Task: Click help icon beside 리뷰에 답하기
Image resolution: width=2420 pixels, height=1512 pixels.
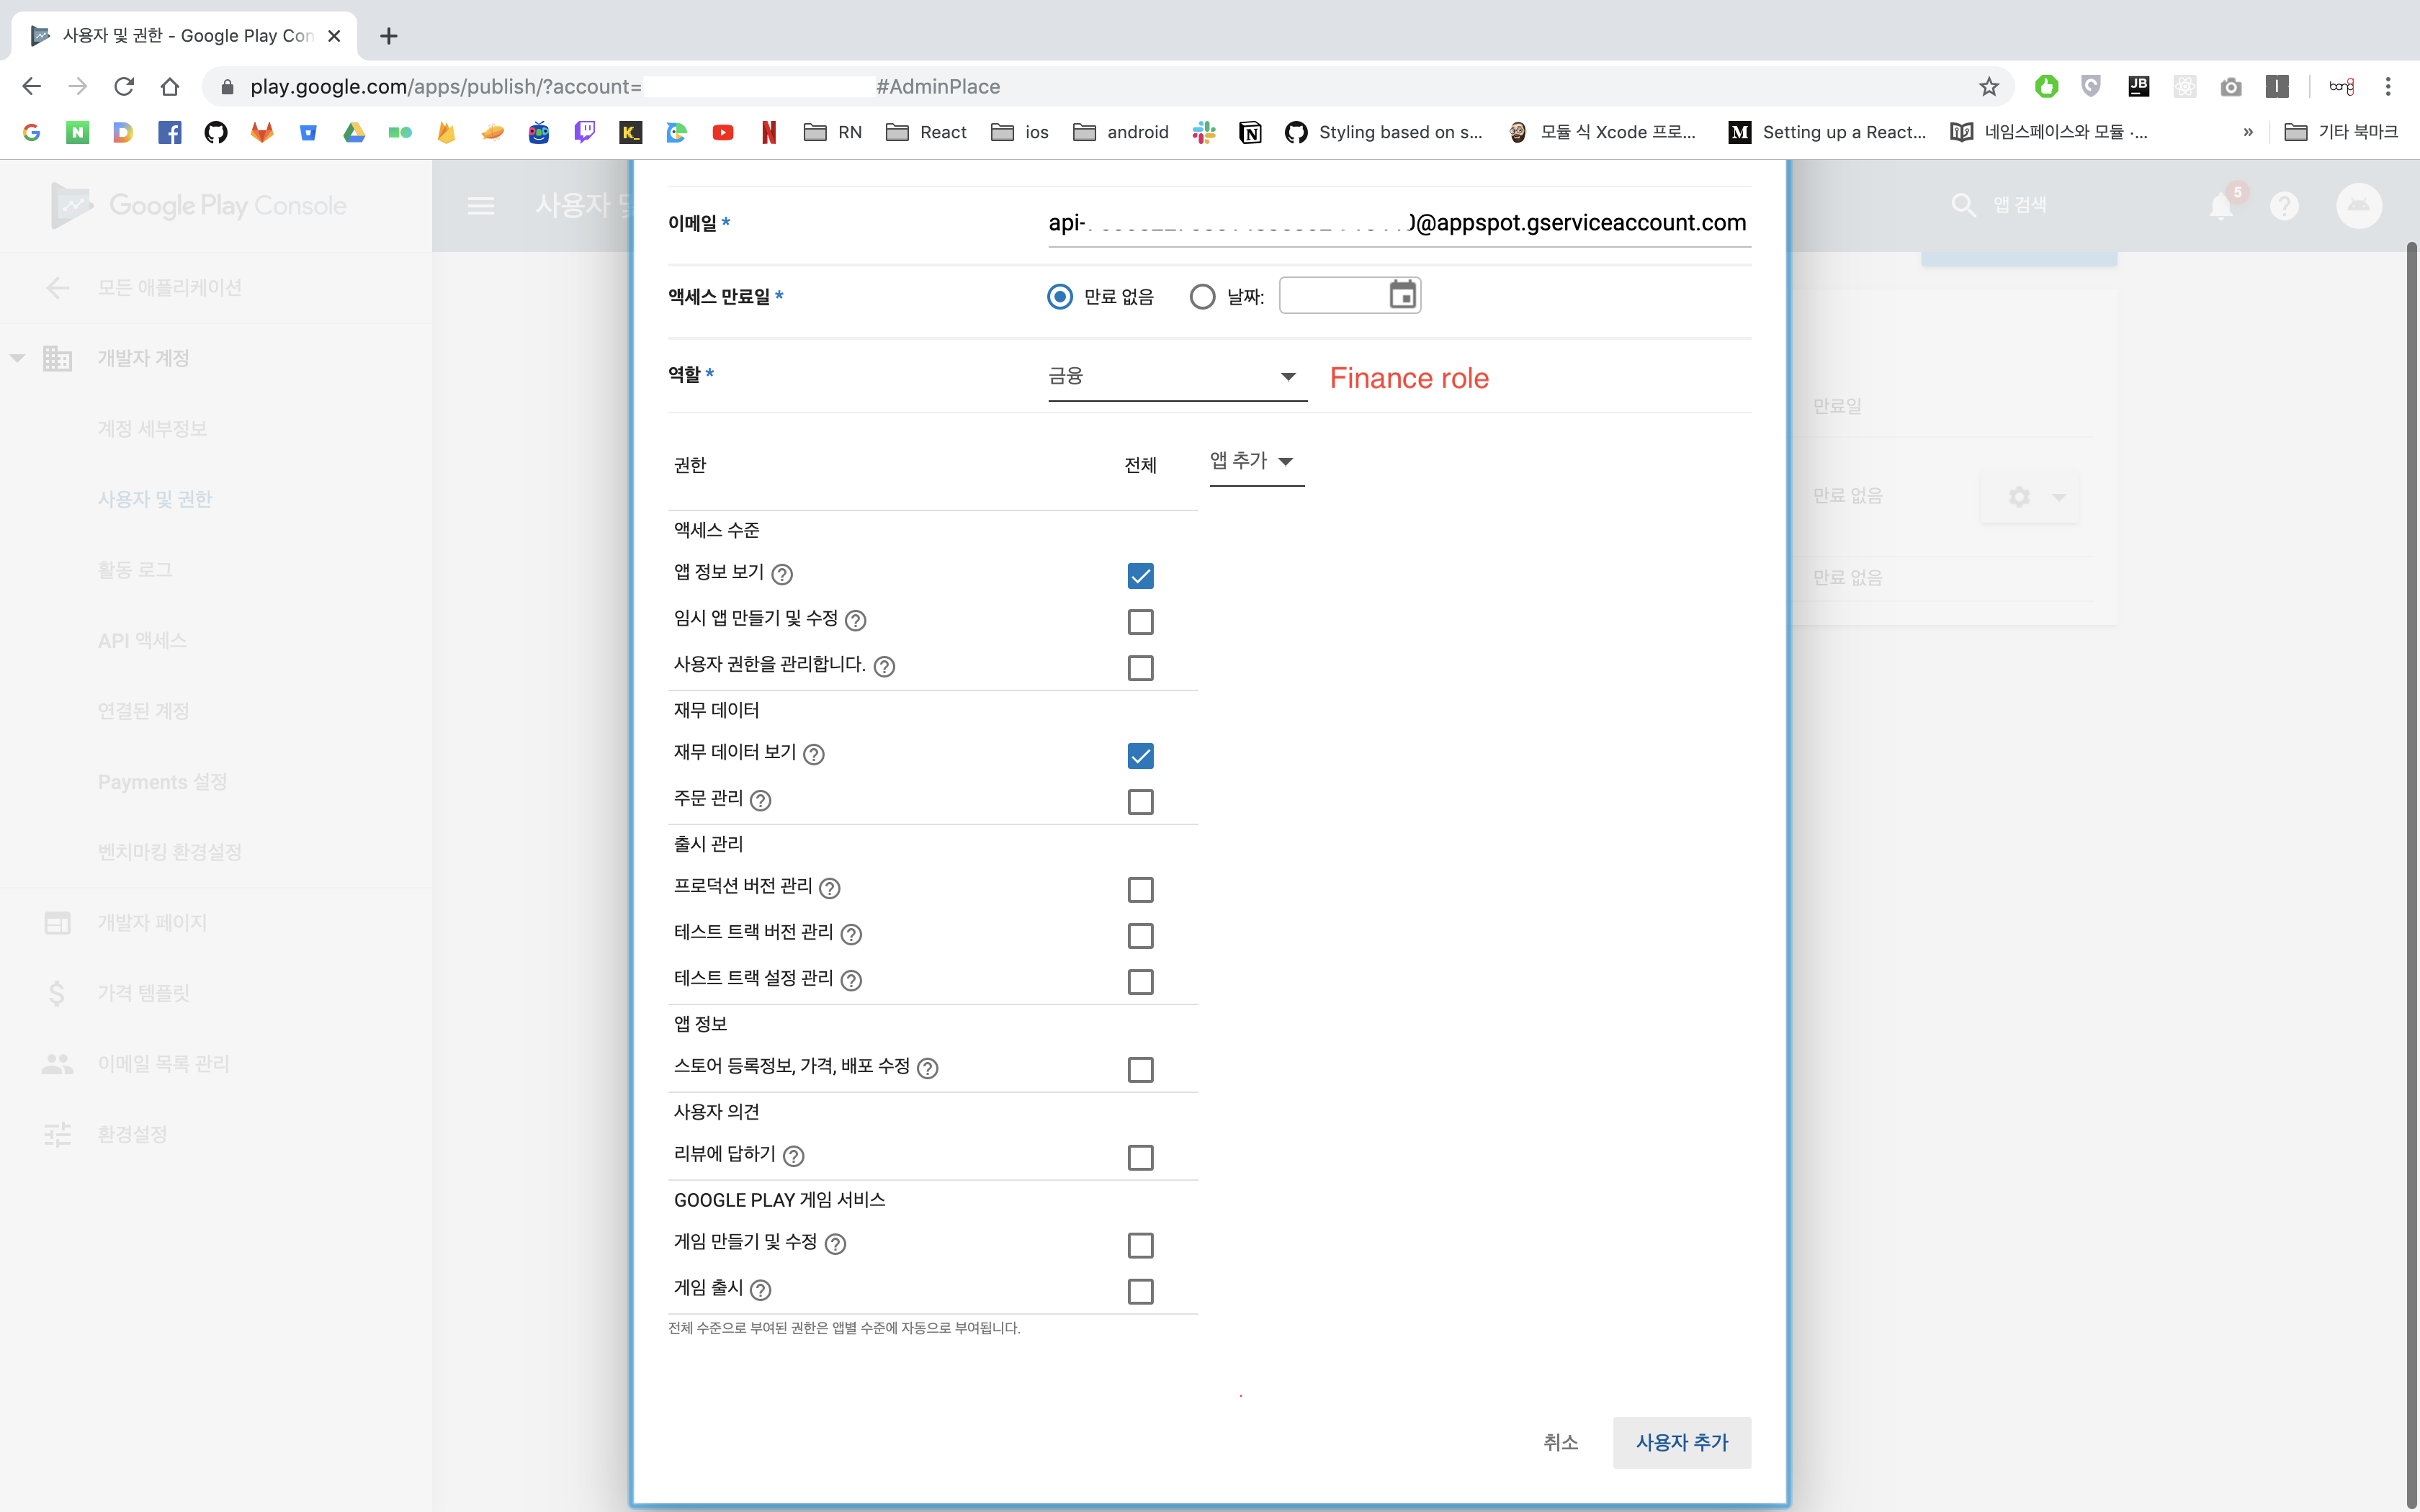Action: [x=794, y=1156]
